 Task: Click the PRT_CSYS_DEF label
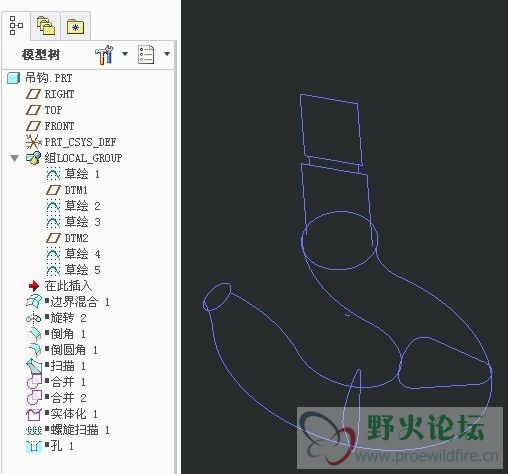(80, 142)
